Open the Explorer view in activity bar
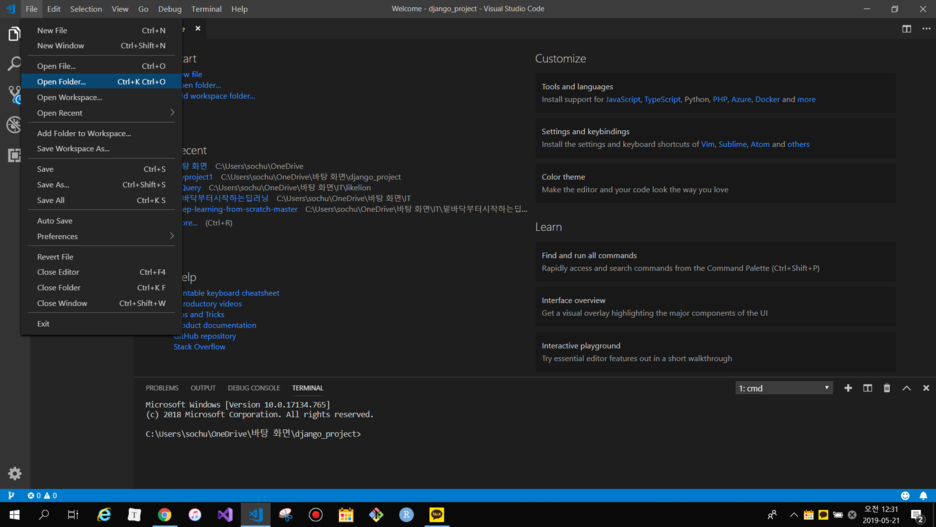Viewport: 936px width, 527px height. coord(14,34)
